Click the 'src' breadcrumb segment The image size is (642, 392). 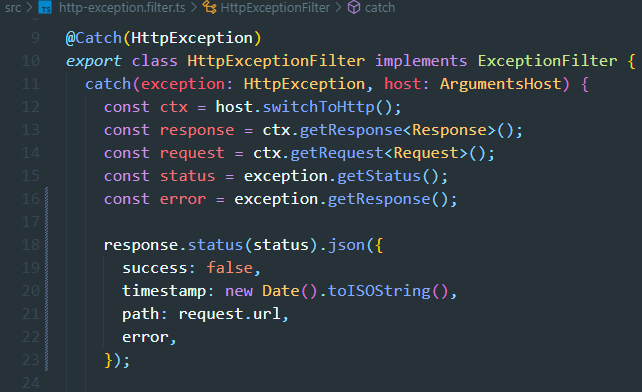(13, 8)
